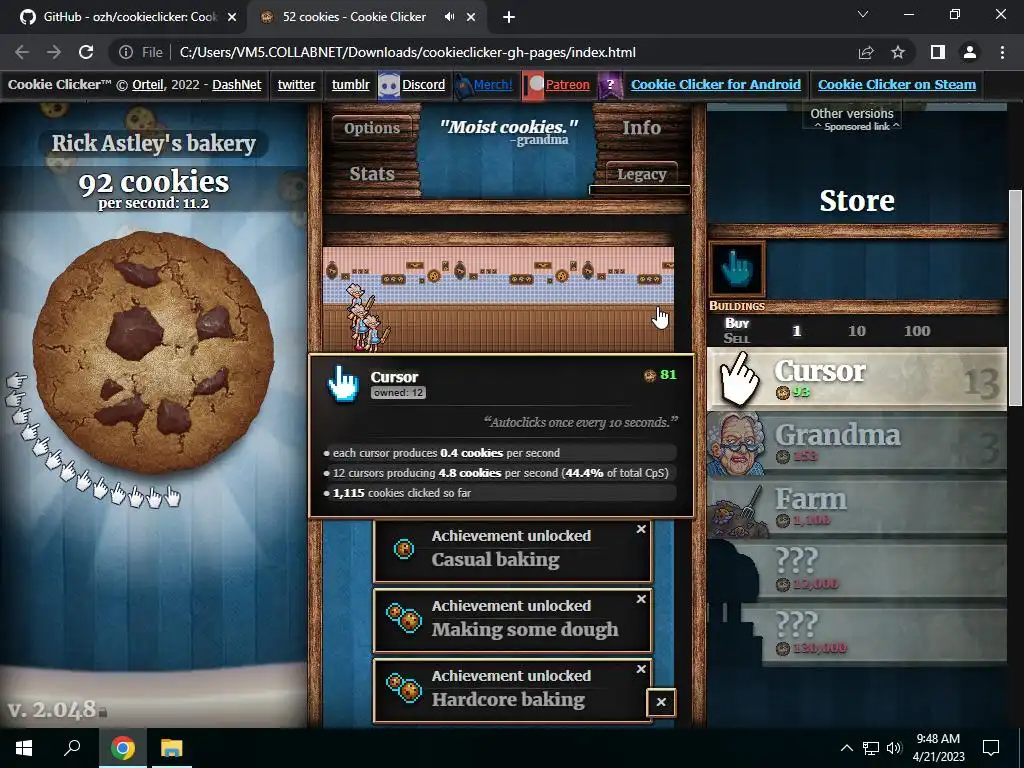Close all notifications with the corner X button
Screen dimensions: 1024x768
click(x=661, y=702)
